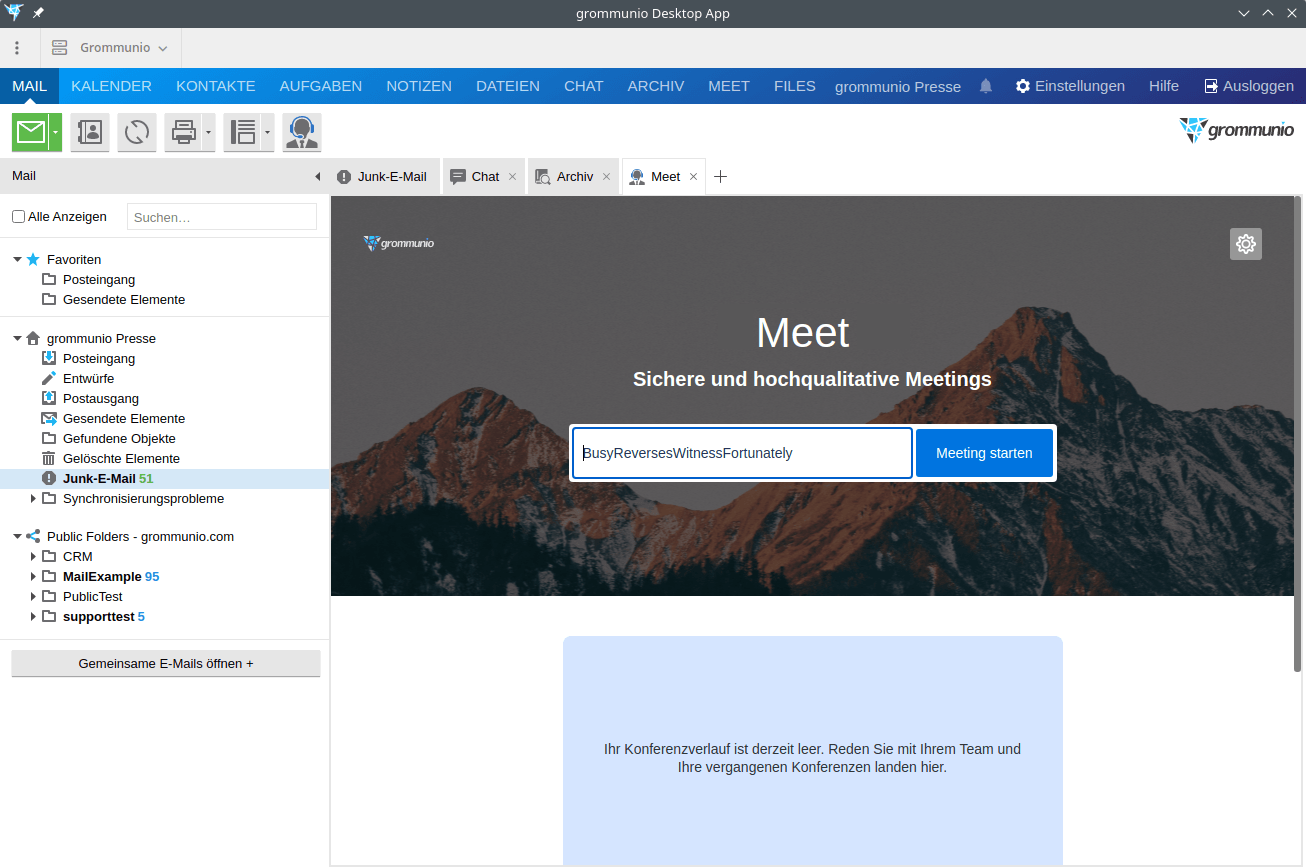Collapse the grommunio Presse account tree
This screenshot has width=1306, height=867.
point(17,338)
